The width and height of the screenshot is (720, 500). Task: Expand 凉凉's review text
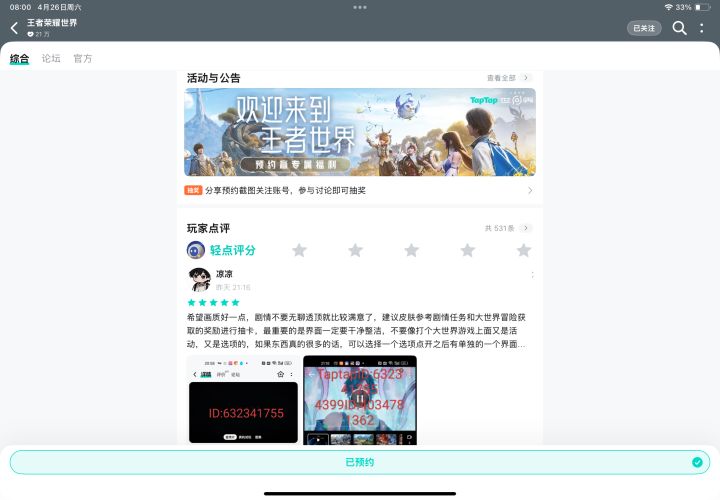pyautogui.click(x=356, y=331)
